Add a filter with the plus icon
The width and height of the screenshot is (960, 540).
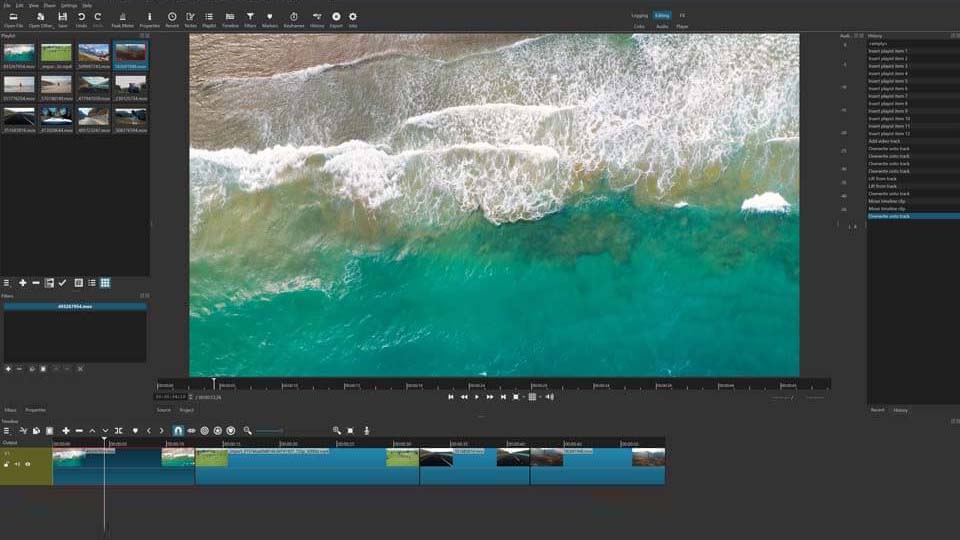(8, 369)
